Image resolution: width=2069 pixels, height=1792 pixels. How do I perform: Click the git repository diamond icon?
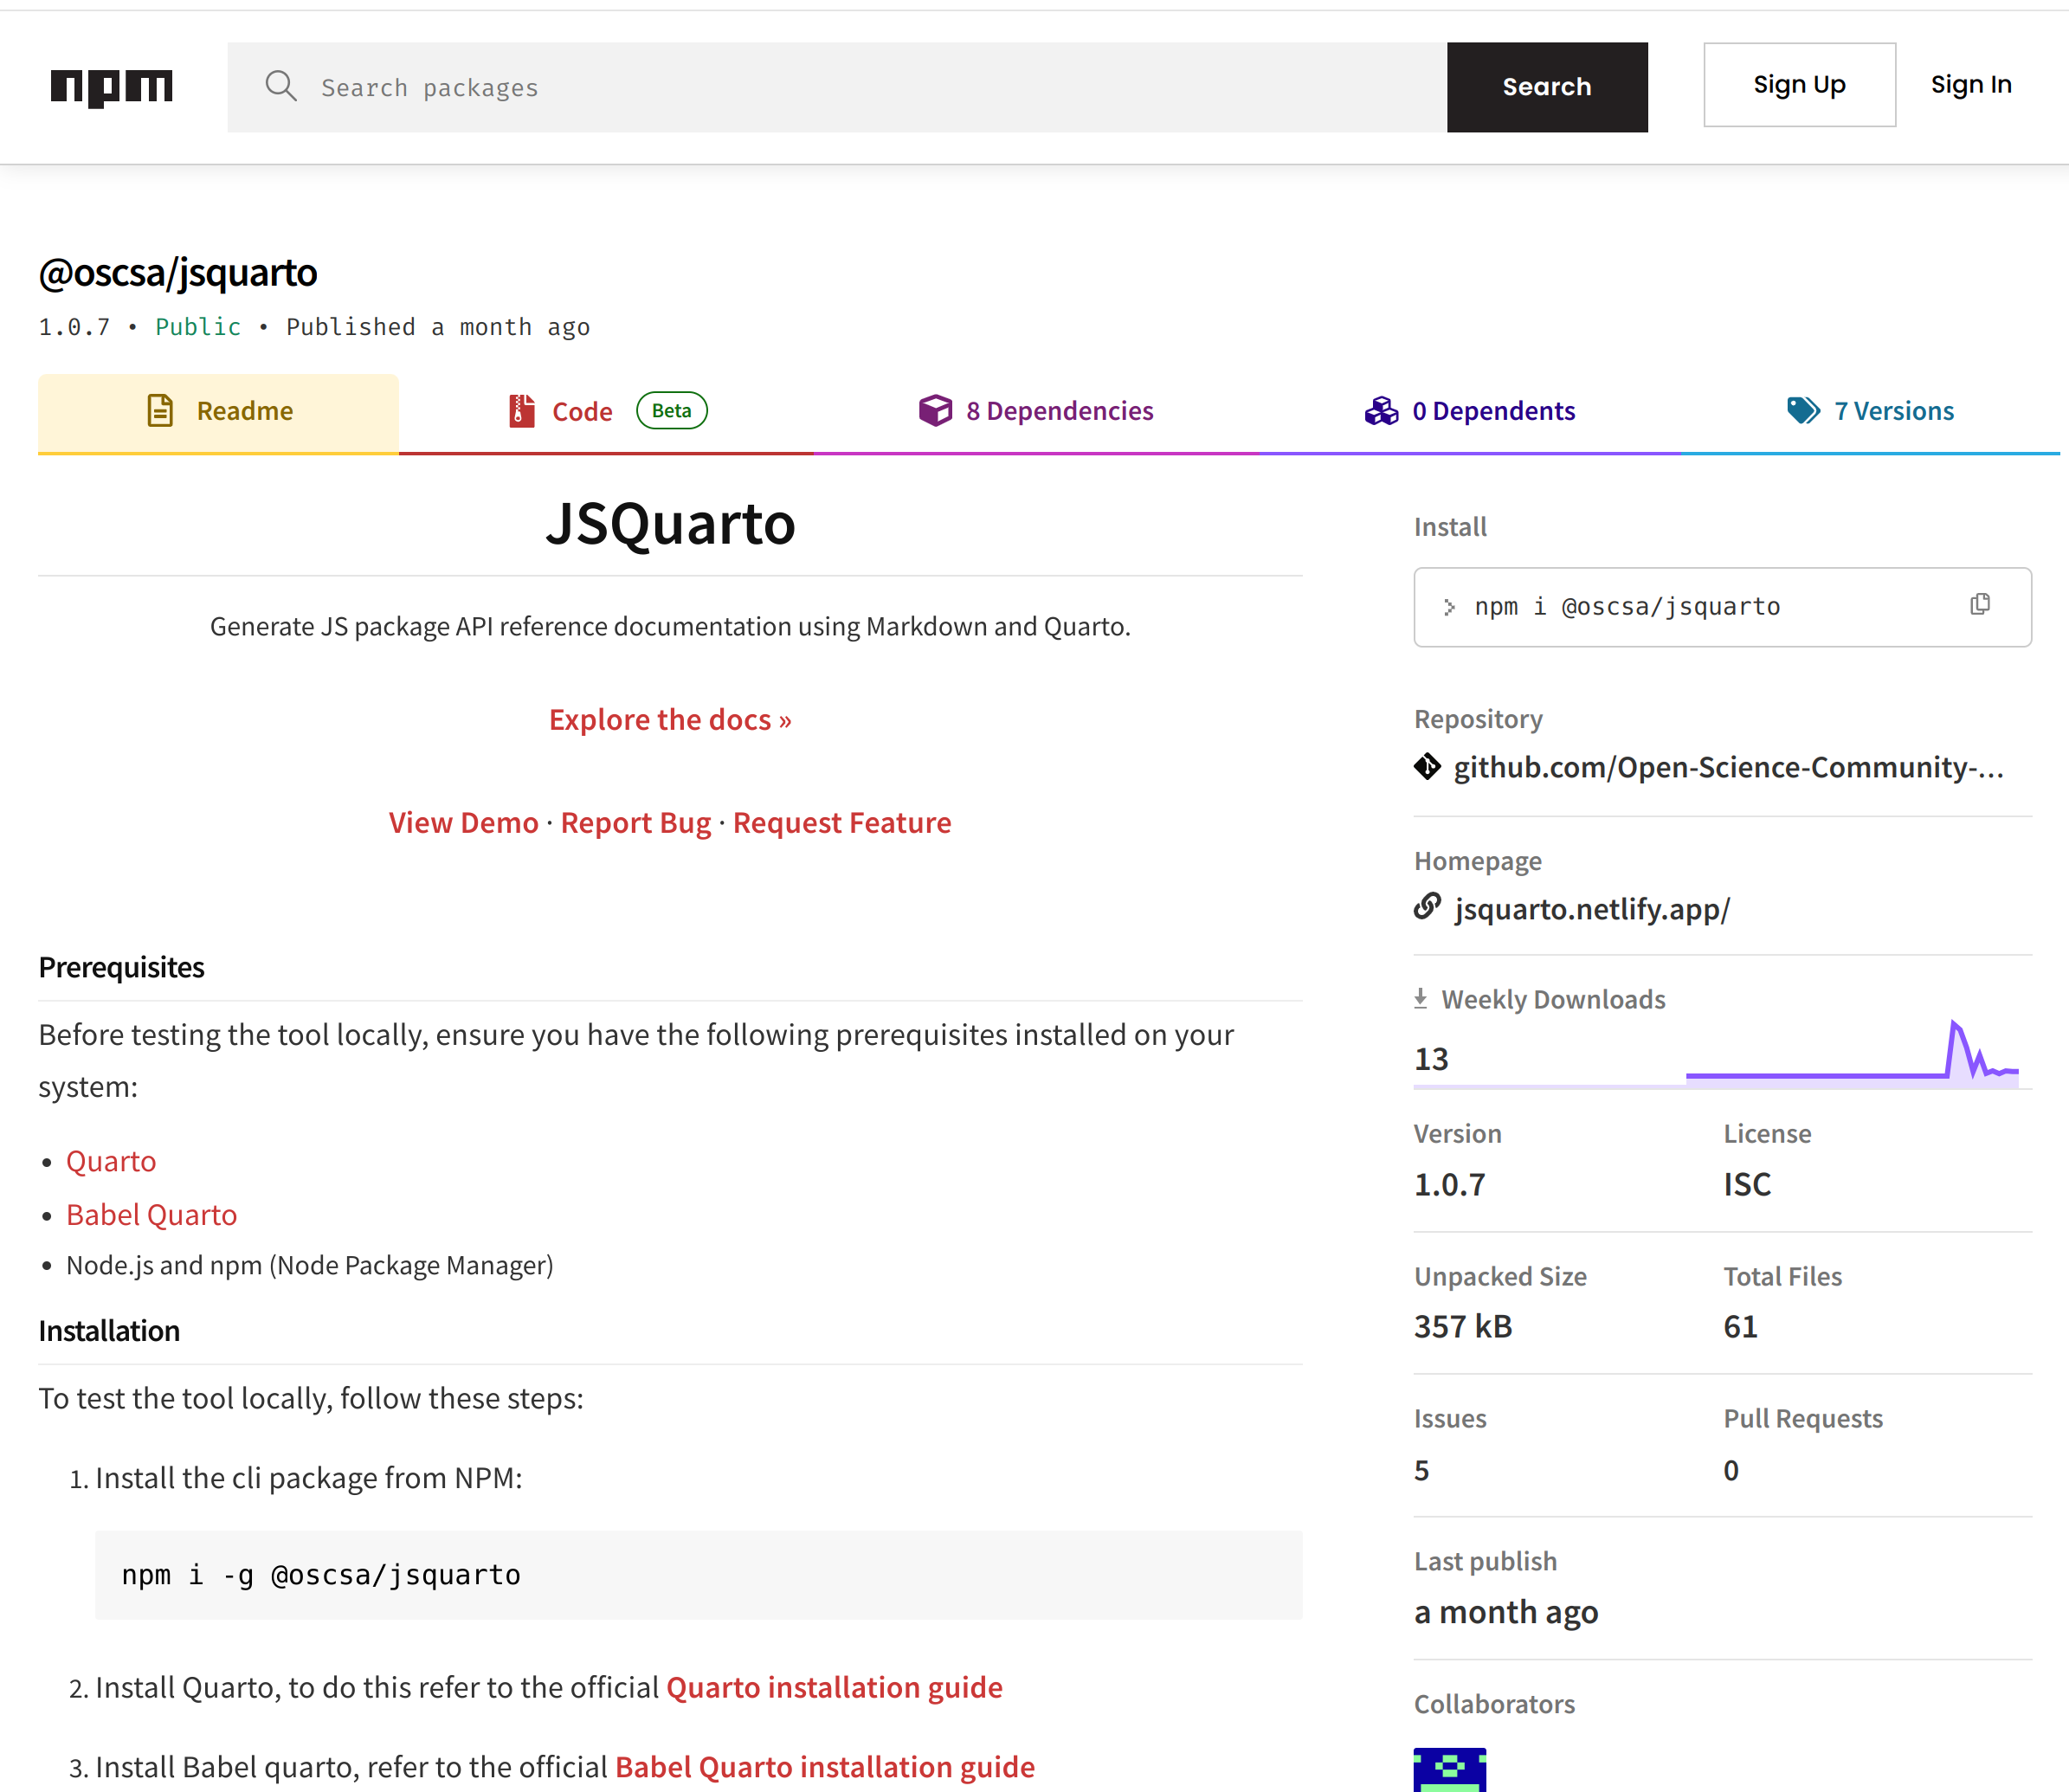click(x=1427, y=766)
